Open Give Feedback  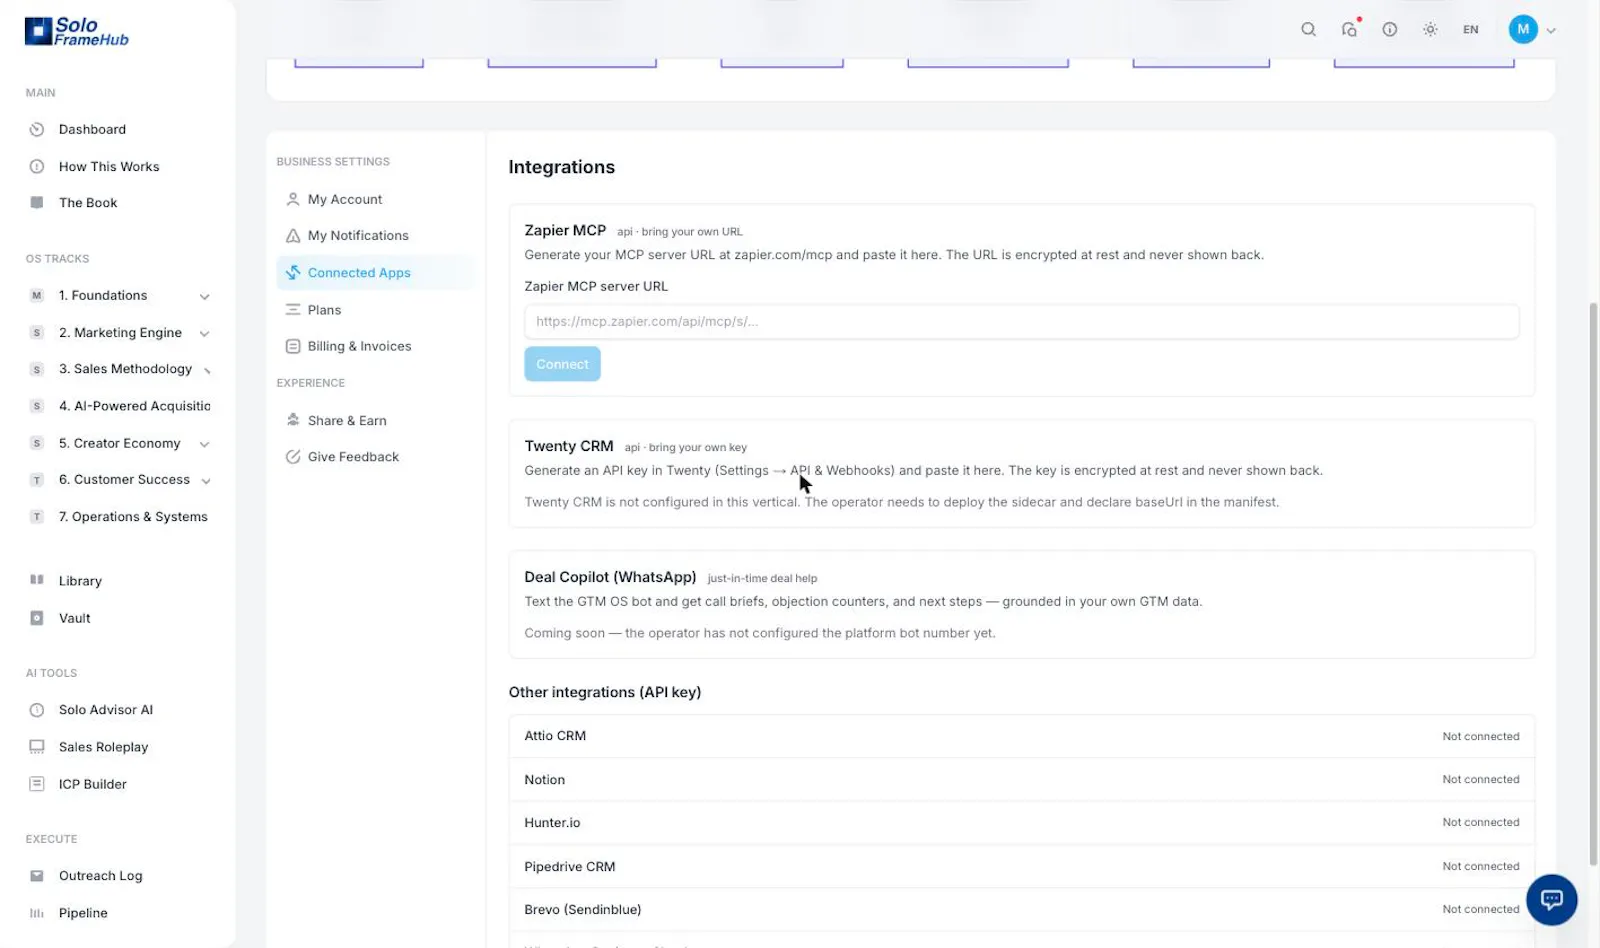(x=353, y=457)
